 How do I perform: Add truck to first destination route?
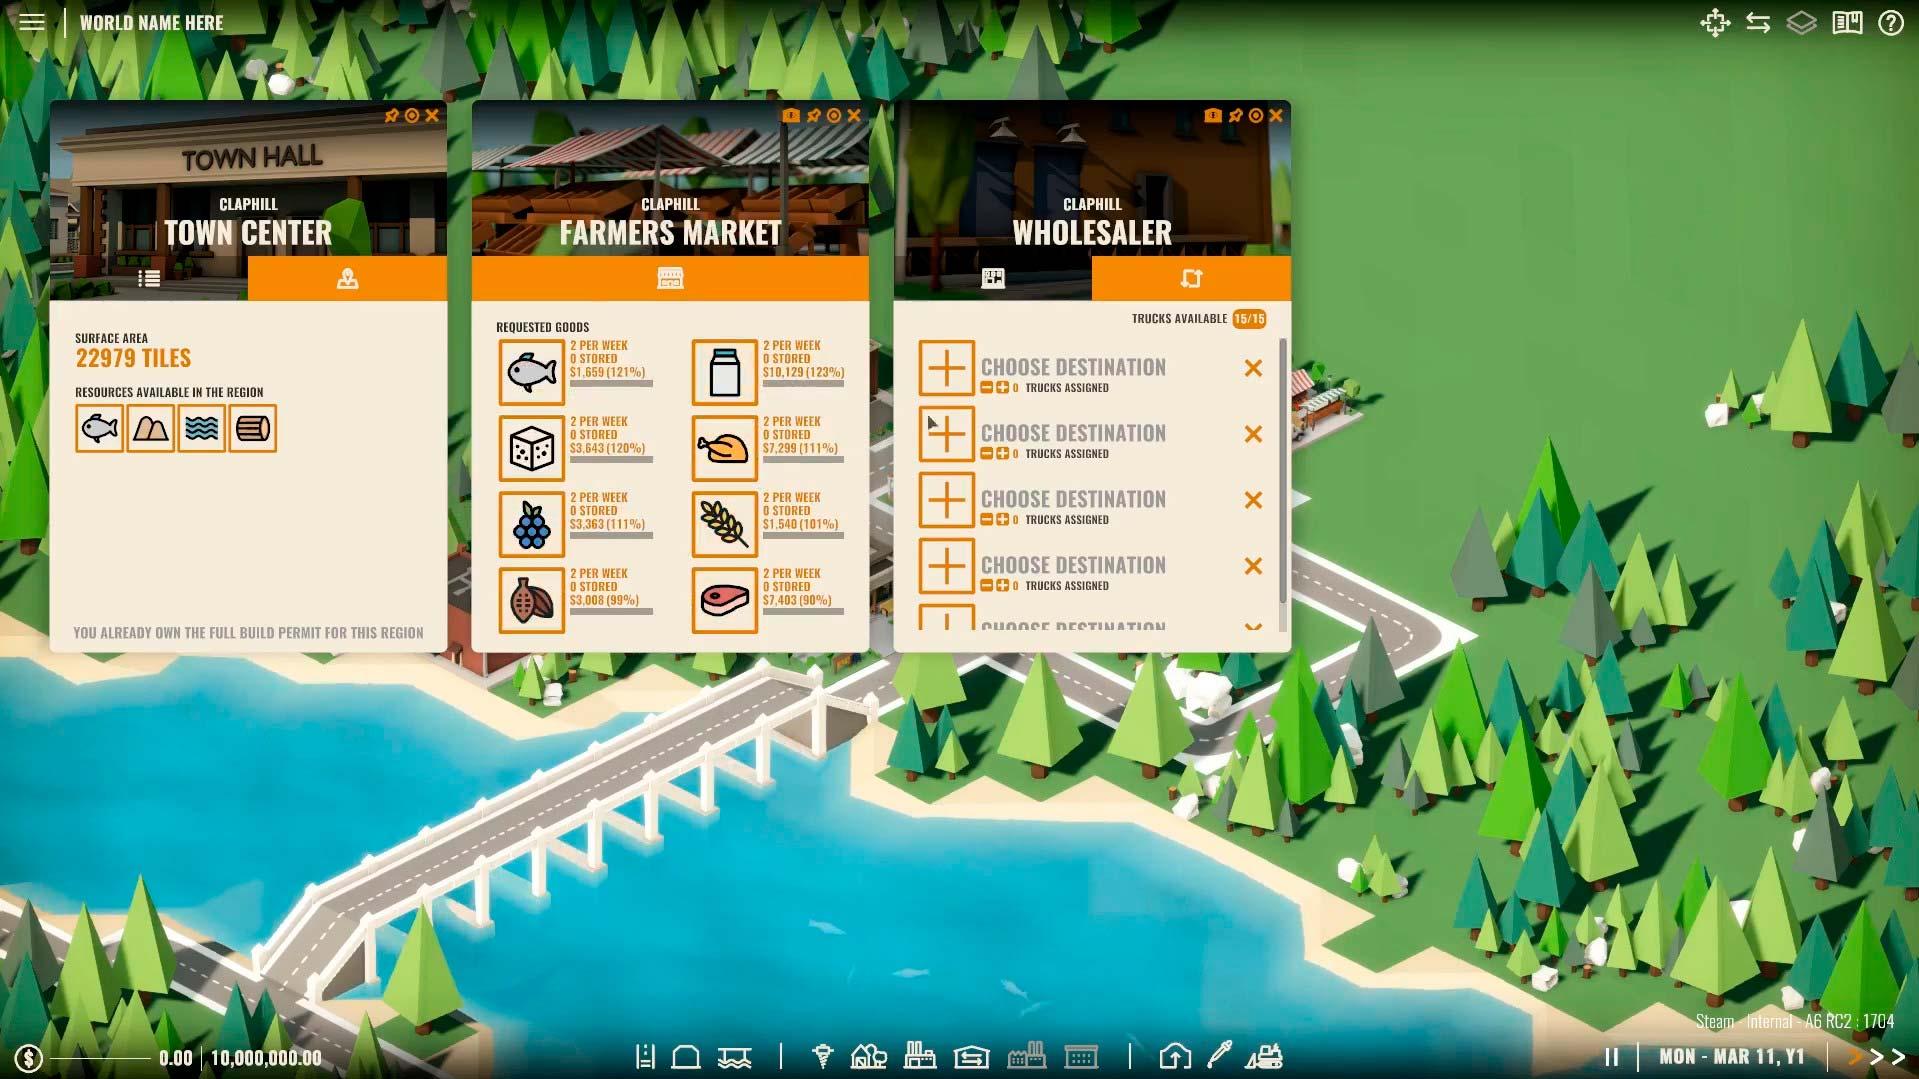pyautogui.click(x=1002, y=388)
